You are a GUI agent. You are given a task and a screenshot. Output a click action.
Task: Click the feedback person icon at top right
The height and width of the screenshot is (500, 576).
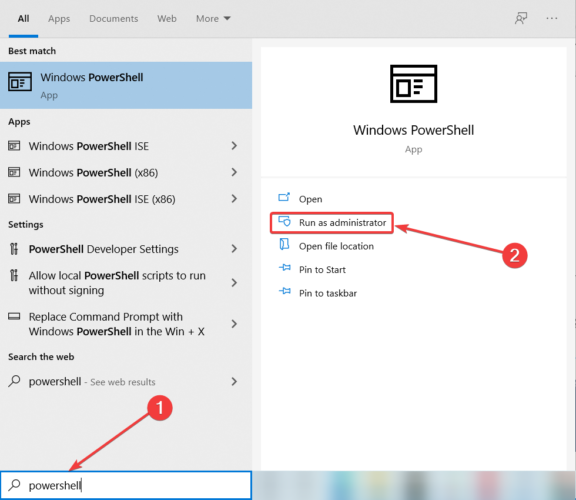(521, 18)
